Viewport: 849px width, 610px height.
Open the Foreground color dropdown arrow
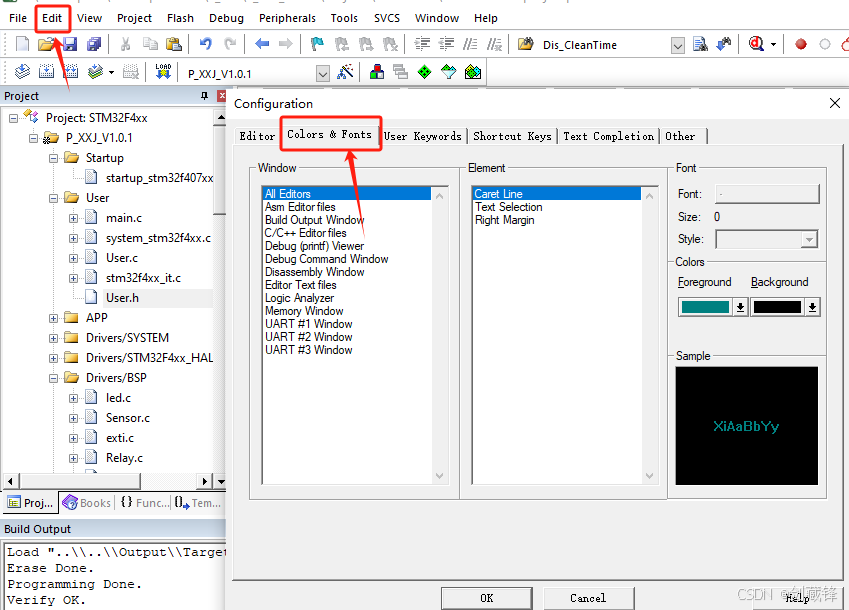[x=740, y=307]
